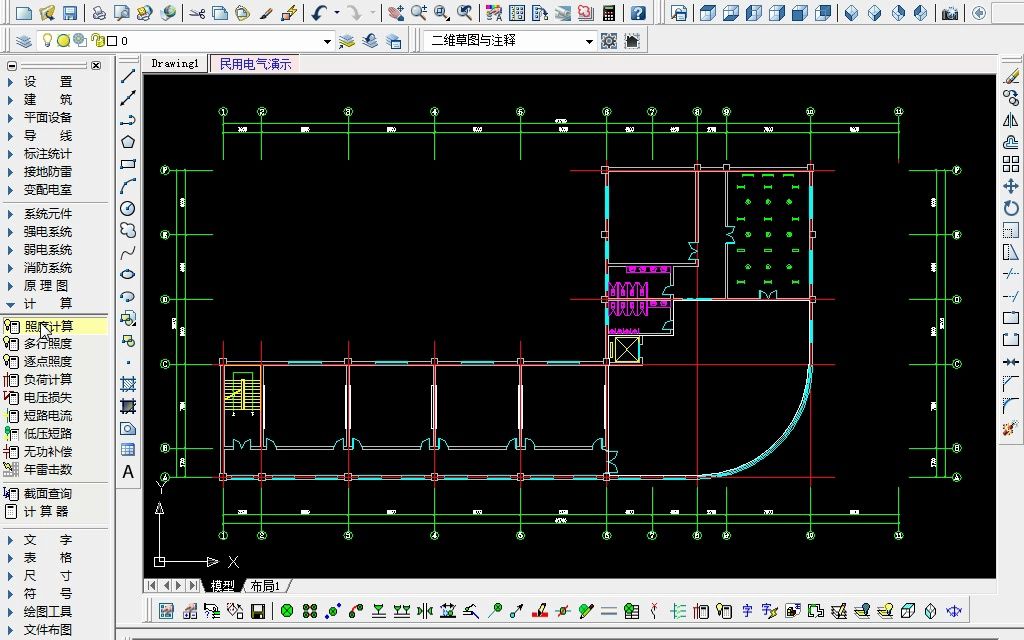The image size is (1024, 640).
Task: Click 照度计算 in the sidebar
Action: 49,326
